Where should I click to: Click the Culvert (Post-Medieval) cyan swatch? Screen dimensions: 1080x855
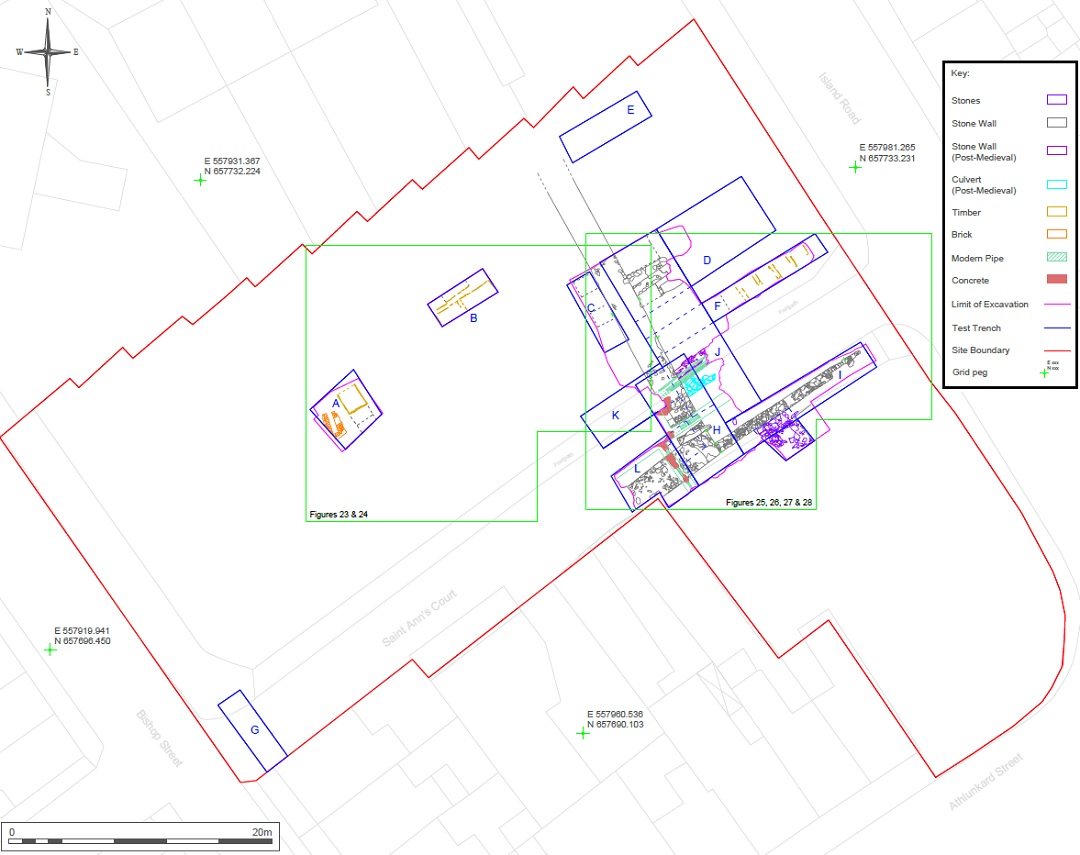pyautogui.click(x=1056, y=184)
